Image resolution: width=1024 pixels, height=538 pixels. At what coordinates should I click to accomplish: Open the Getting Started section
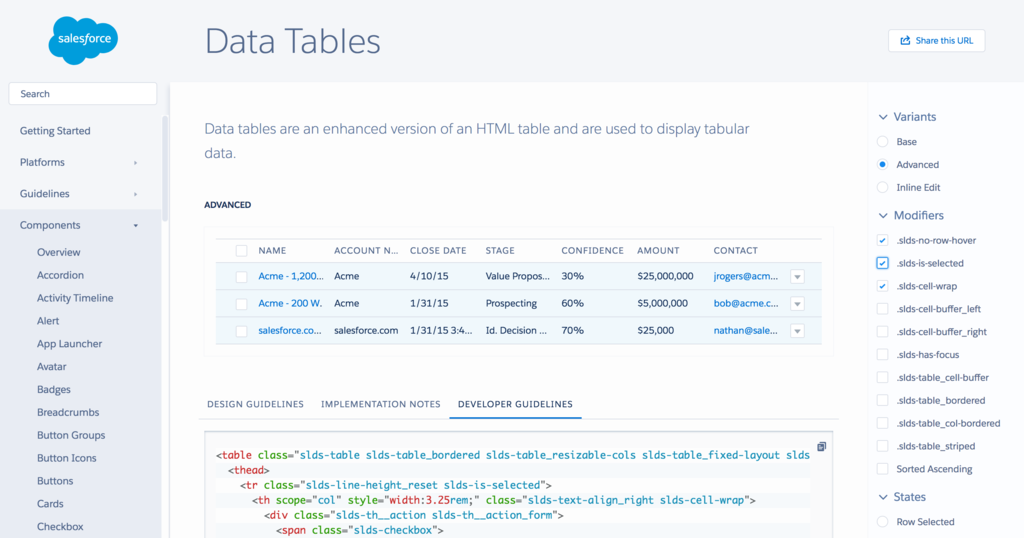tap(55, 131)
